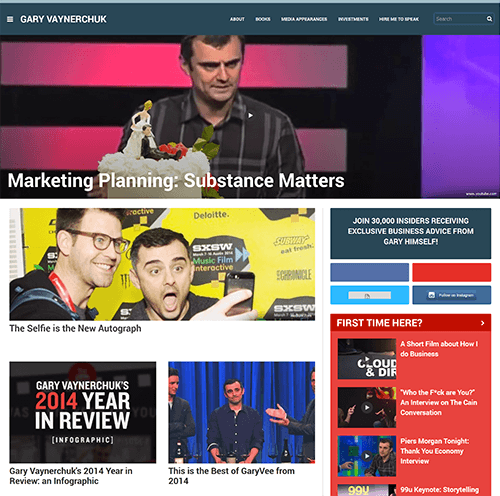
Task: Open the SXSW selfie article image
Action: tap(162, 264)
